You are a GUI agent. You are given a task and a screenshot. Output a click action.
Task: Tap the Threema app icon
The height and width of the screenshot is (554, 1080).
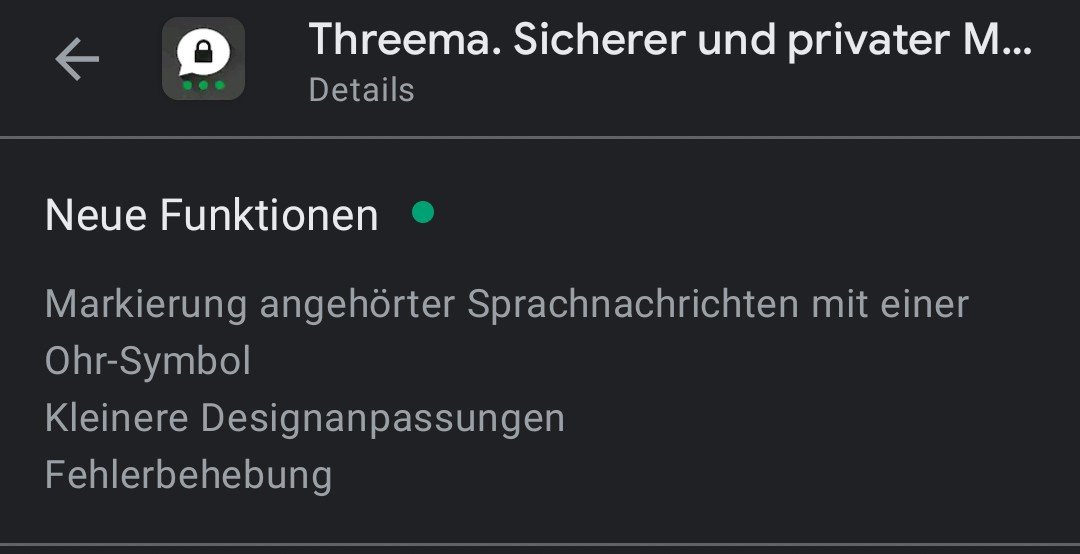click(x=203, y=59)
